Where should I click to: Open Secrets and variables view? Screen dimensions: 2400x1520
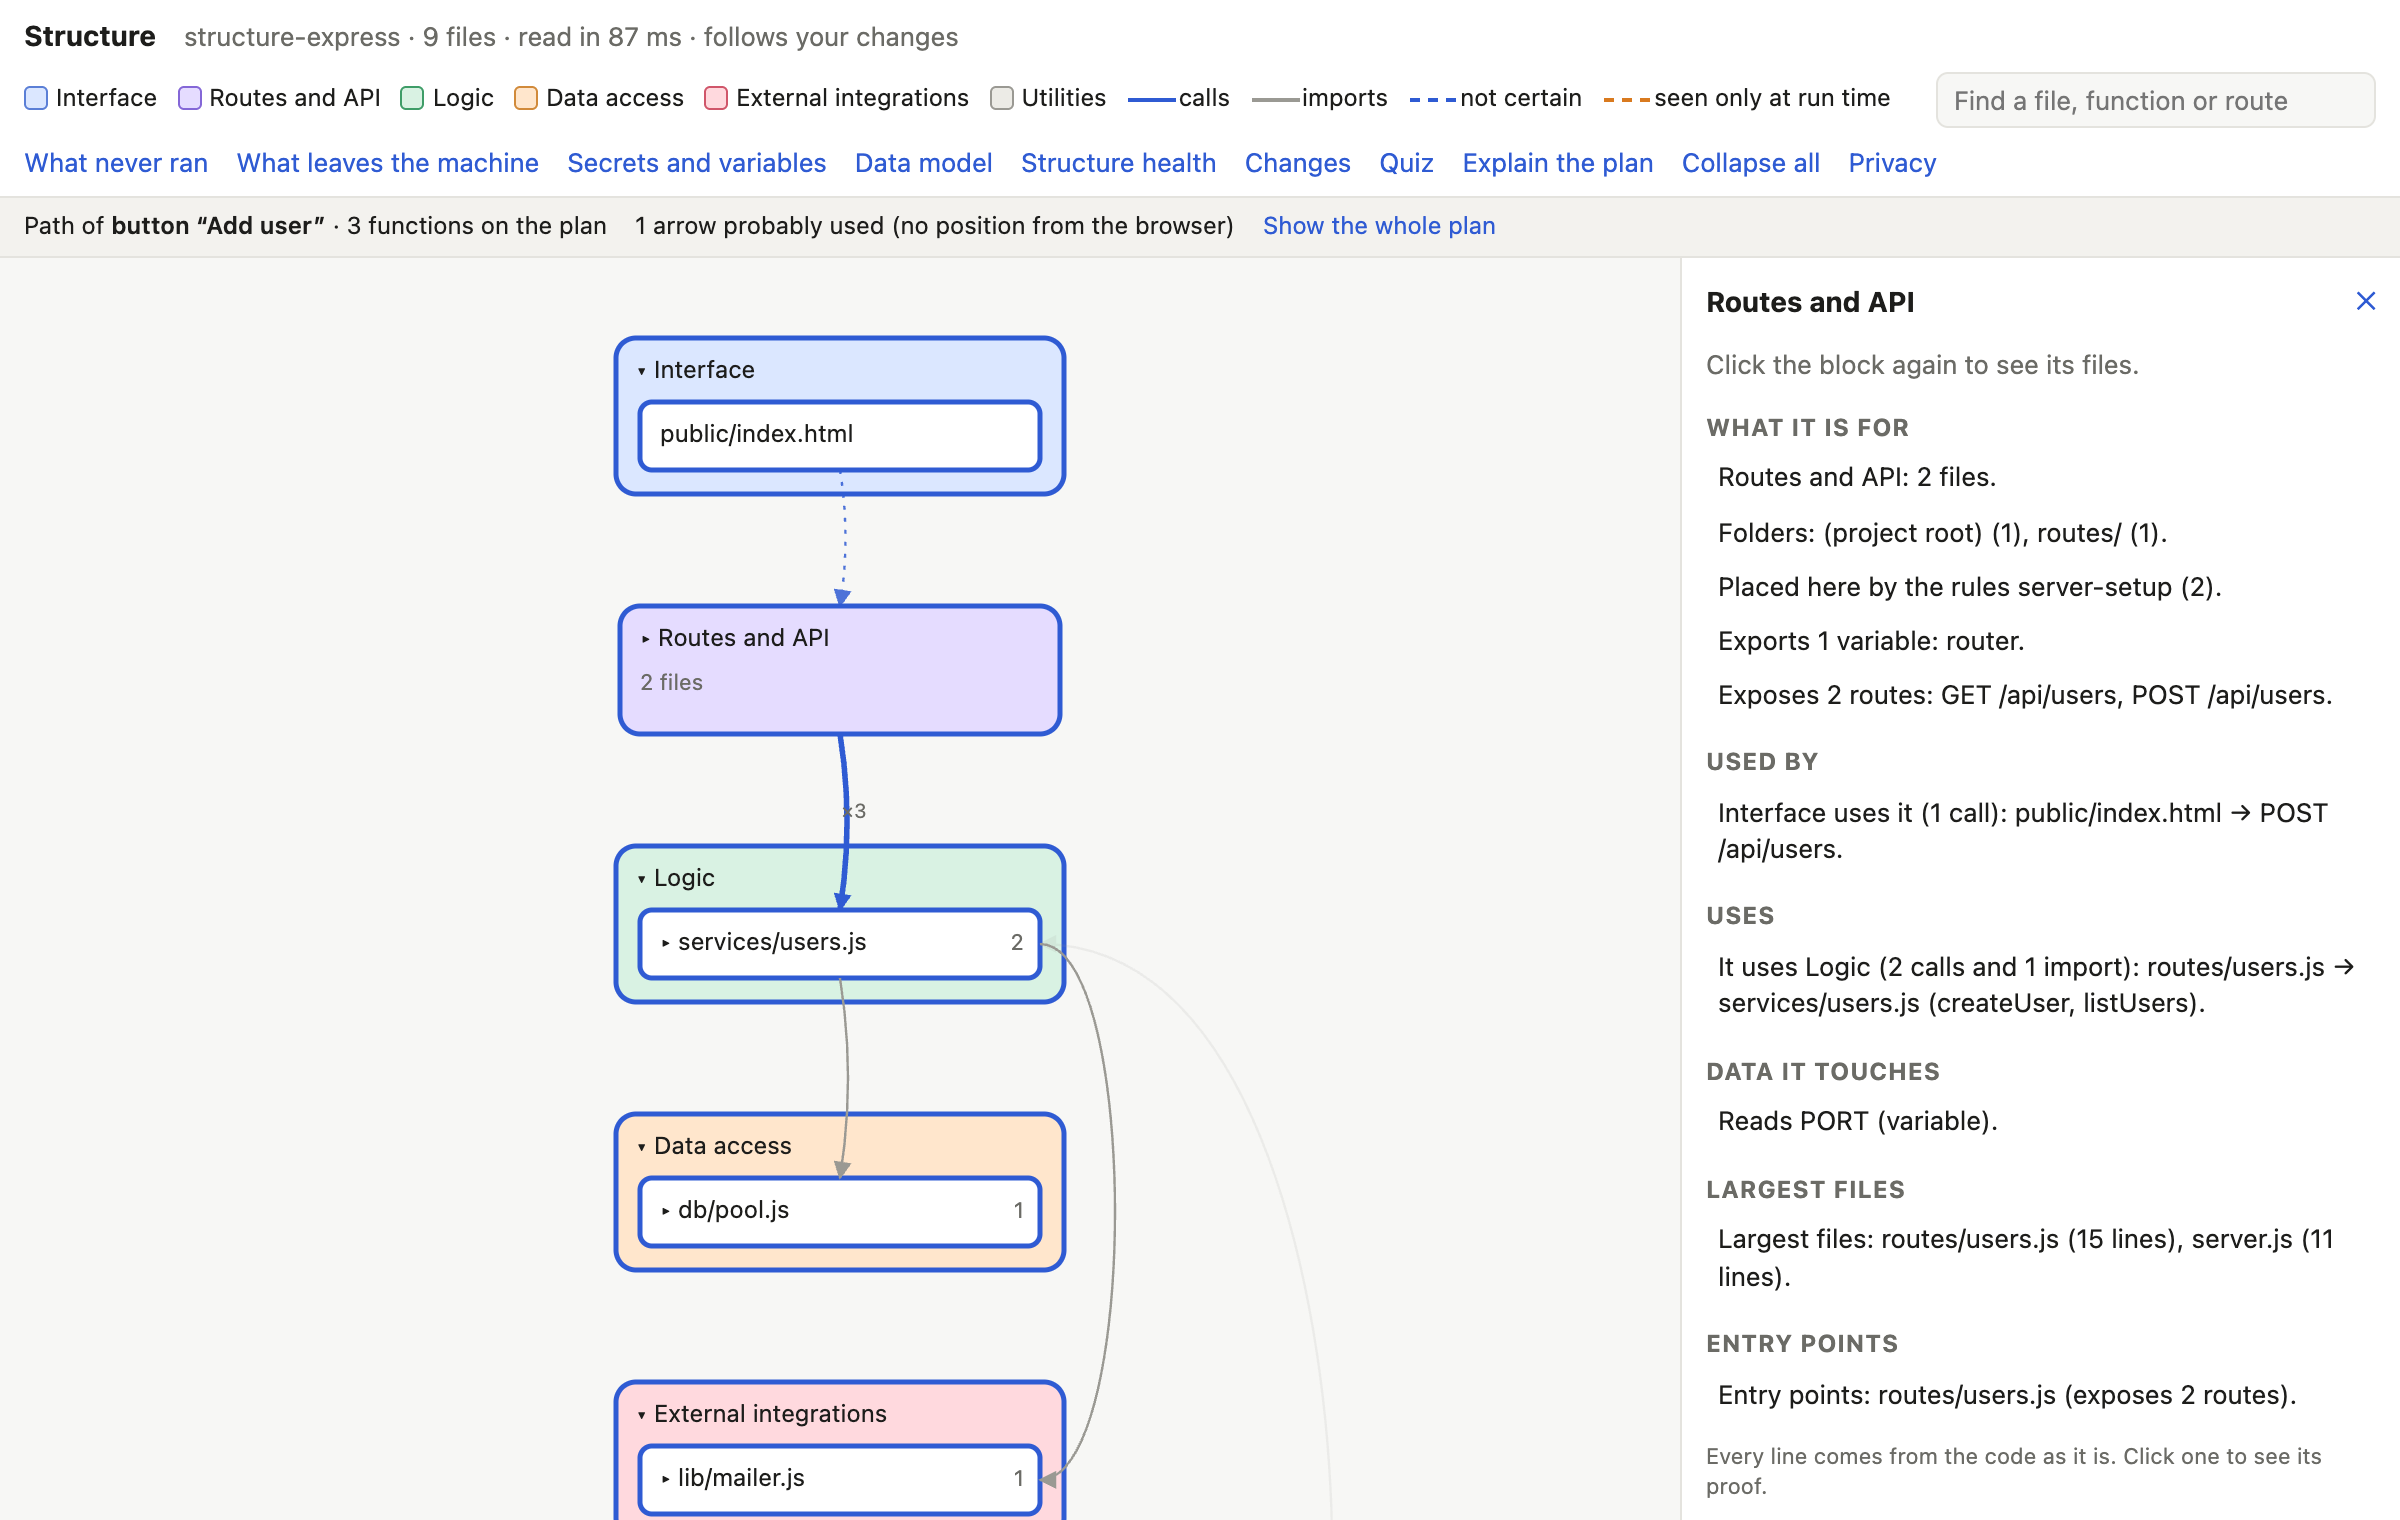(x=697, y=163)
